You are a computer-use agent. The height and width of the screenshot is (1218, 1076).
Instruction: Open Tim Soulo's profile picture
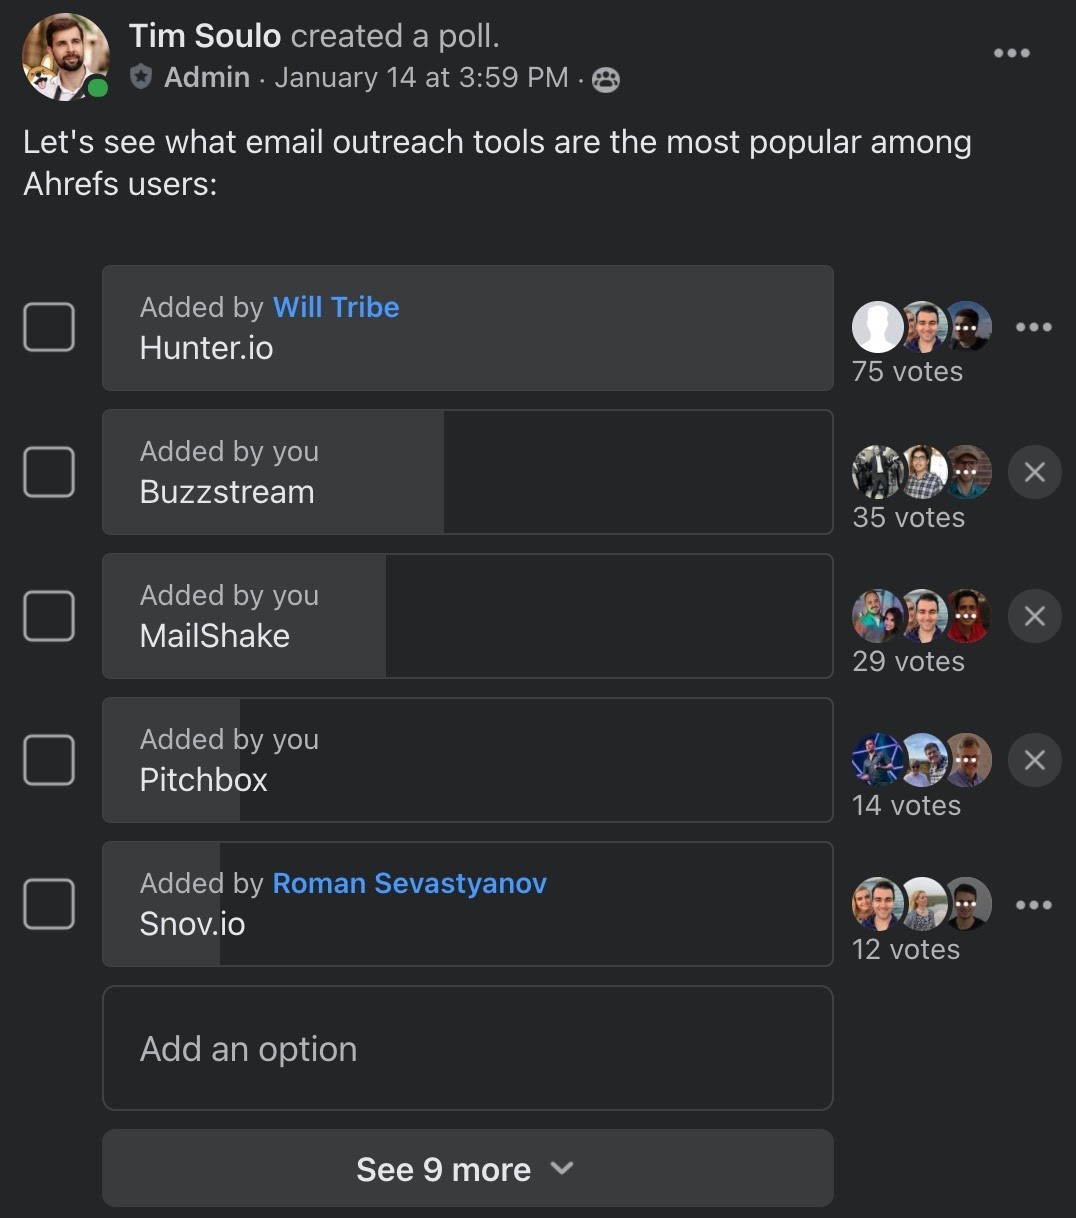pos(66,56)
